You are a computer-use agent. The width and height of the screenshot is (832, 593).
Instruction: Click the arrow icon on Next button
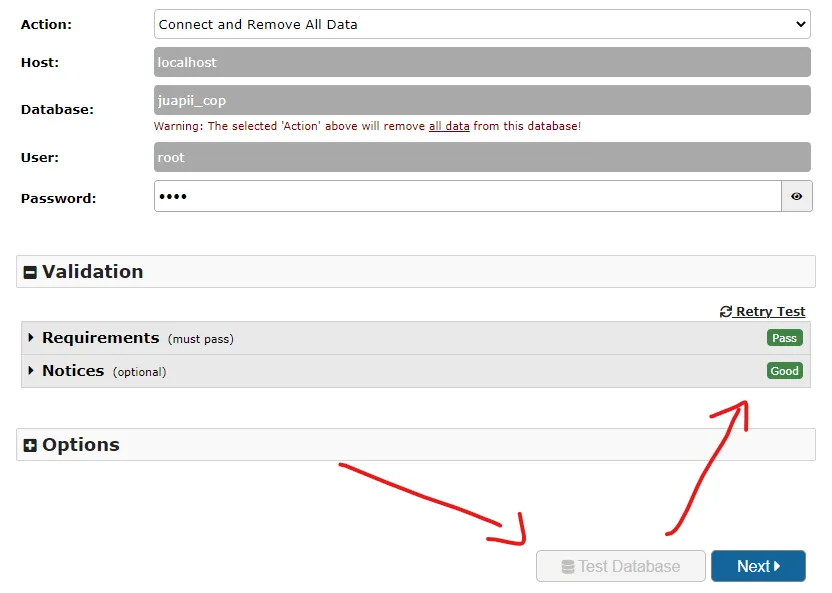777,566
